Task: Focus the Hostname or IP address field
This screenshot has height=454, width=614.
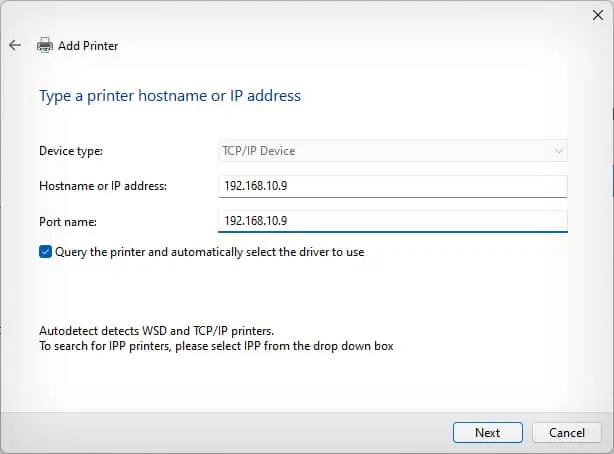Action: tap(392, 186)
